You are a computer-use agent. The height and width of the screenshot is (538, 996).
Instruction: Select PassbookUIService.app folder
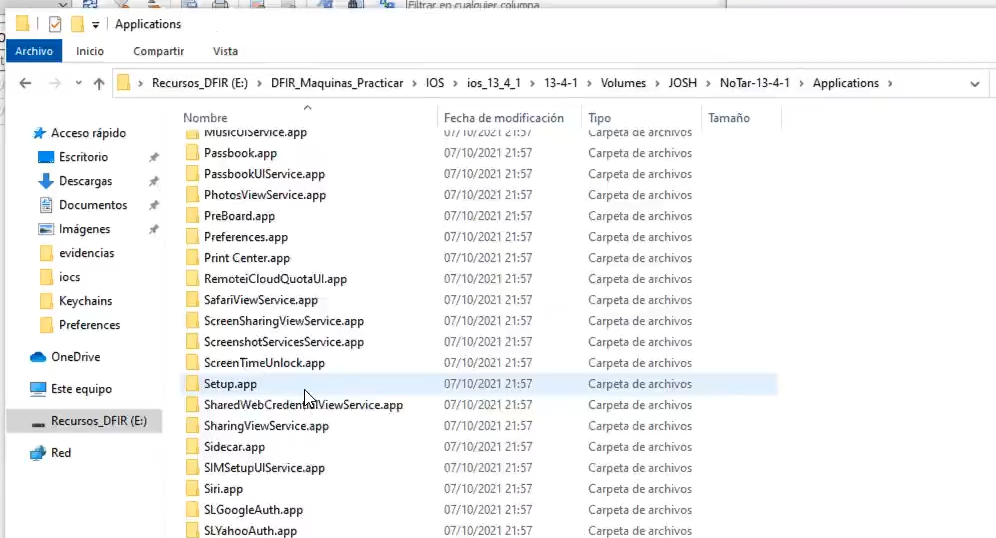[264, 174]
